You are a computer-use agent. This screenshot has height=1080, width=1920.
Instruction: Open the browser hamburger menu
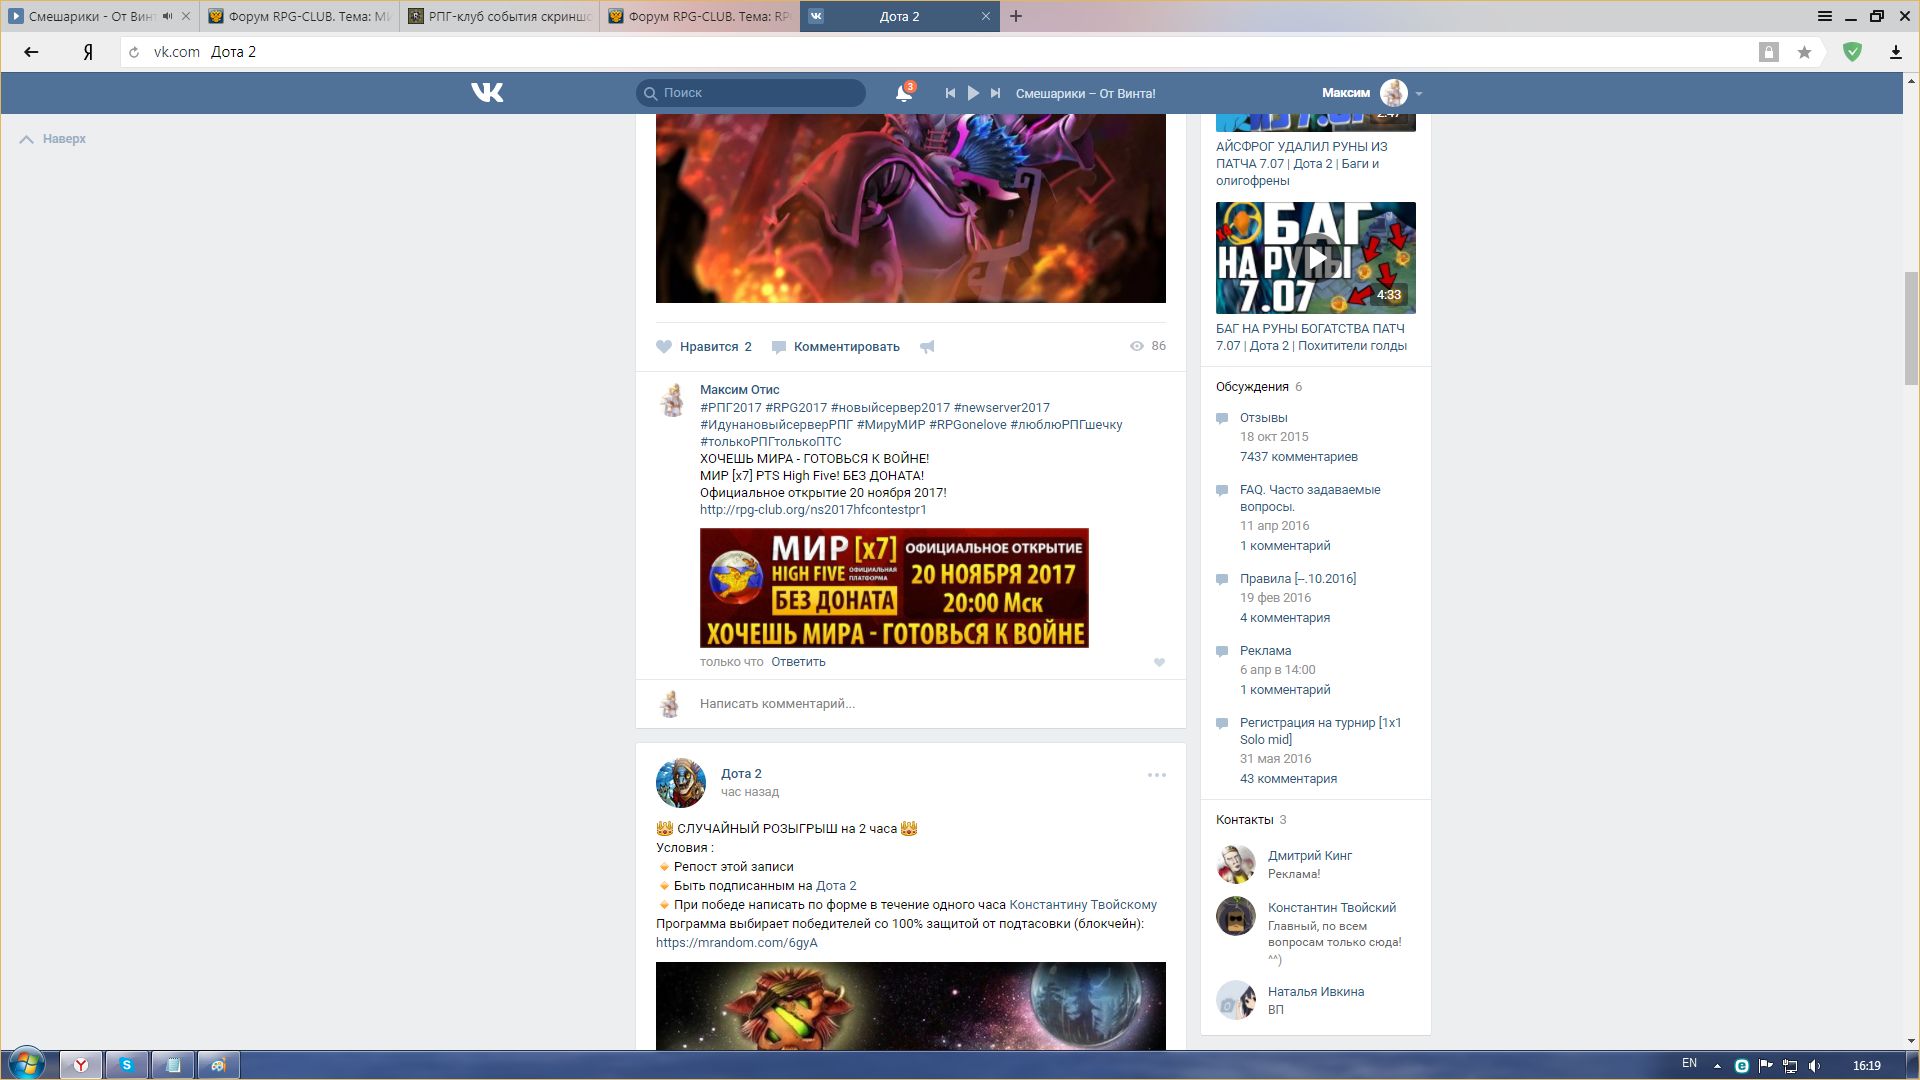point(1825,16)
